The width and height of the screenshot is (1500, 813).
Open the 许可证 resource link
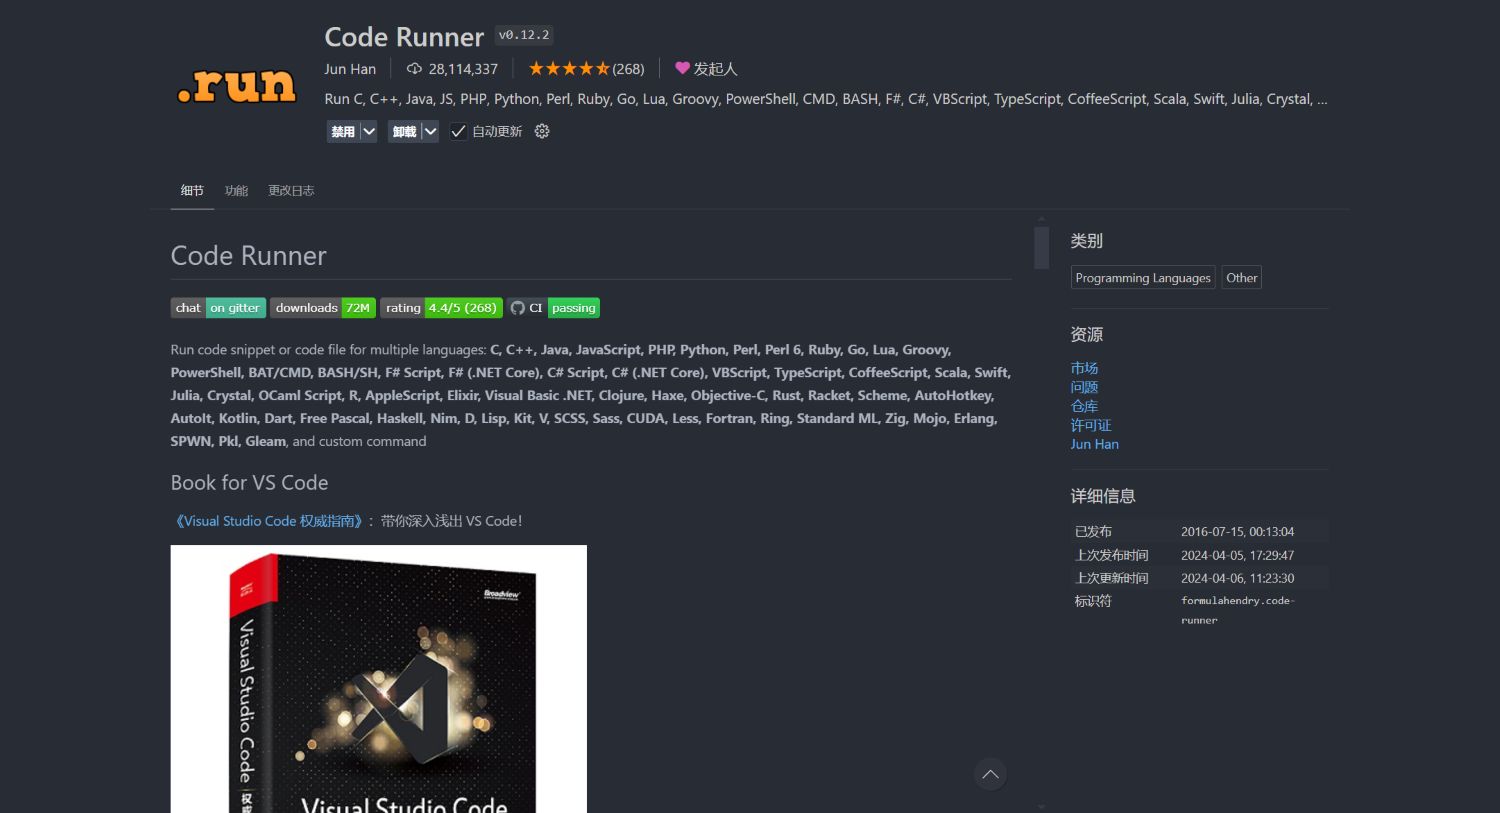(1091, 425)
